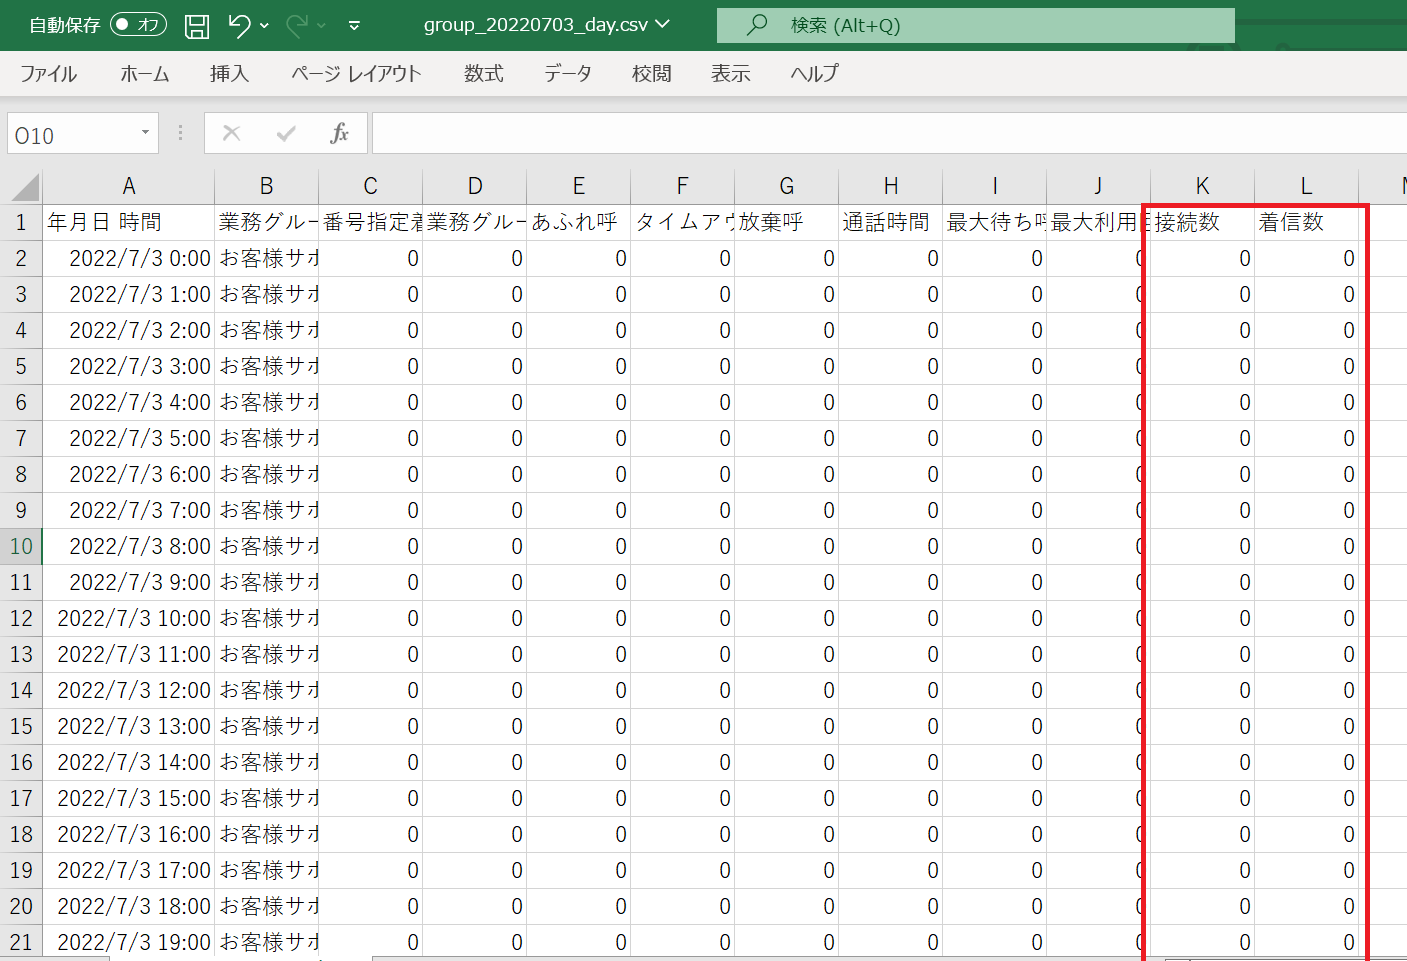The width and height of the screenshot is (1407, 961).
Task: Open the ヘルプ ribbon tab
Action: [815, 74]
